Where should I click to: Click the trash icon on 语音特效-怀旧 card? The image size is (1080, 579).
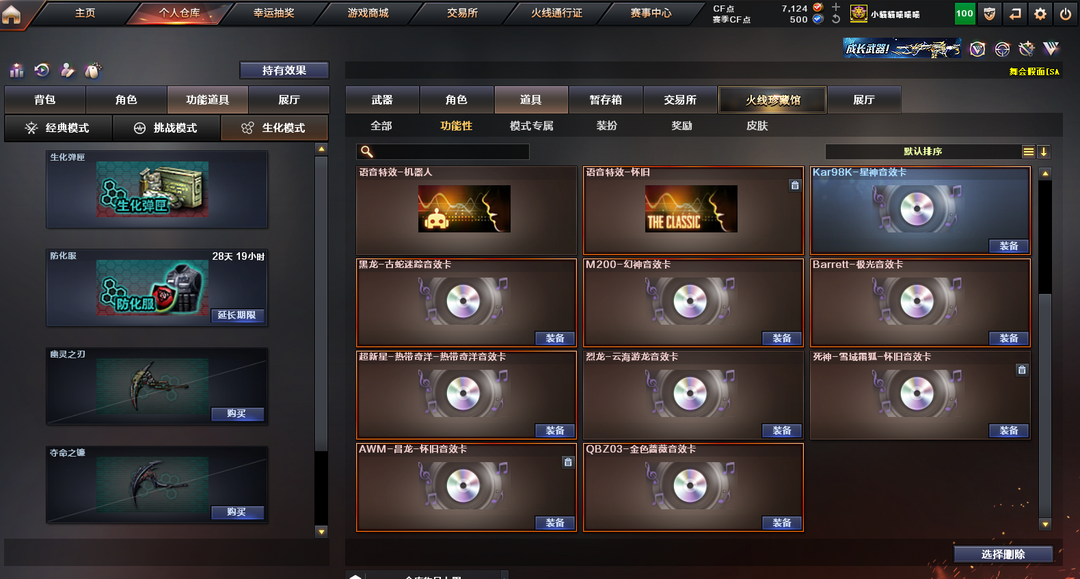coord(795,185)
